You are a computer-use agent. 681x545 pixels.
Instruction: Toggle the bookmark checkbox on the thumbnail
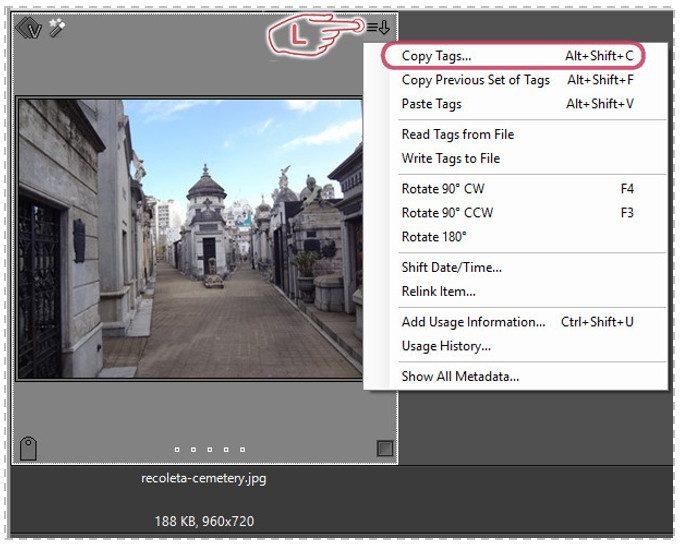pos(385,449)
